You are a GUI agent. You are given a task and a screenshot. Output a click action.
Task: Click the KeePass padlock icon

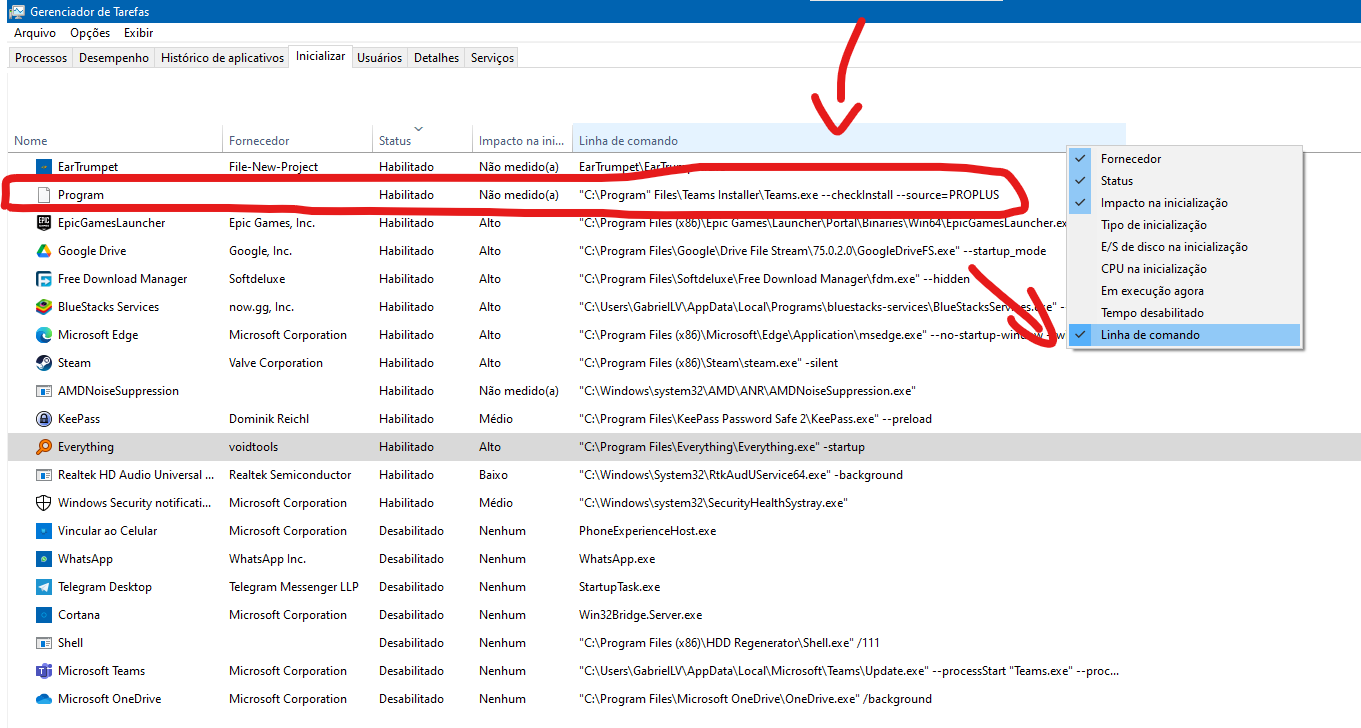[x=43, y=419]
